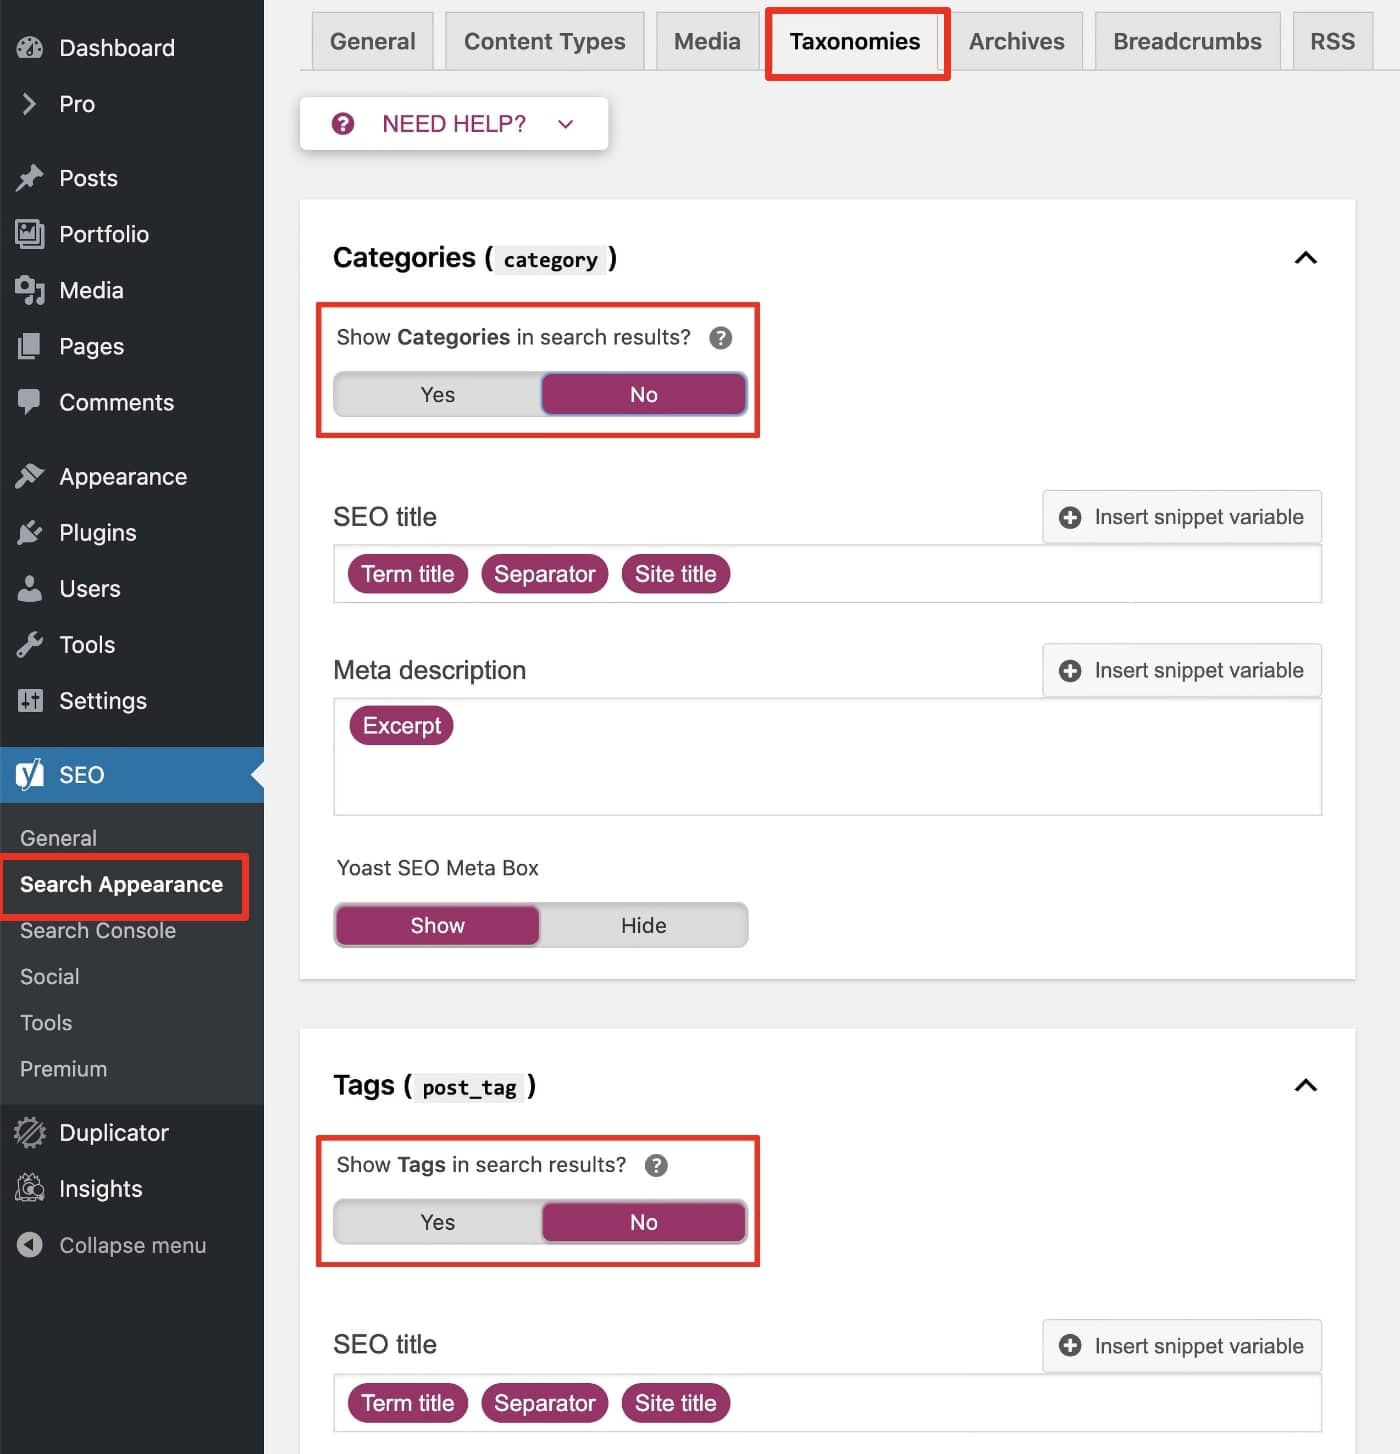This screenshot has height=1454, width=1400.
Task: Click Insert snippet variable for Categories SEO title
Action: click(1182, 517)
